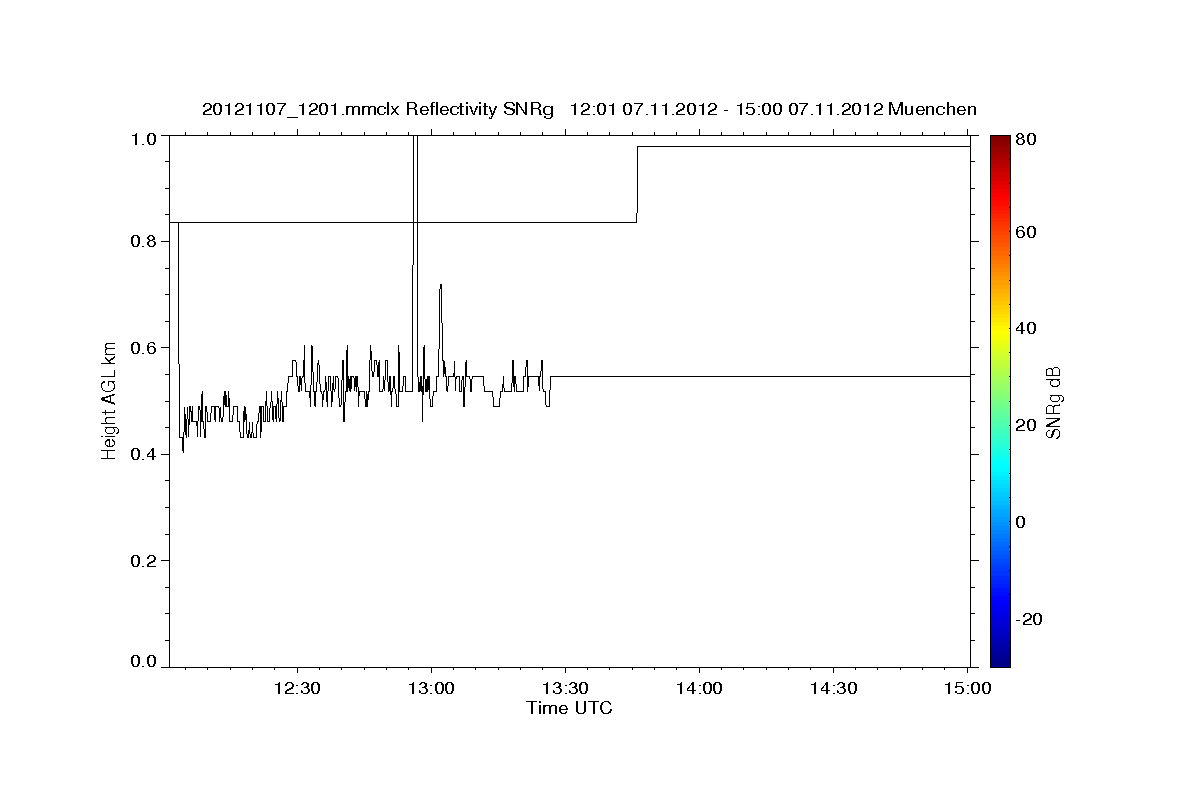The width and height of the screenshot is (1200, 800).
Task: Click the colorbar value 80
Action: 1027,139
